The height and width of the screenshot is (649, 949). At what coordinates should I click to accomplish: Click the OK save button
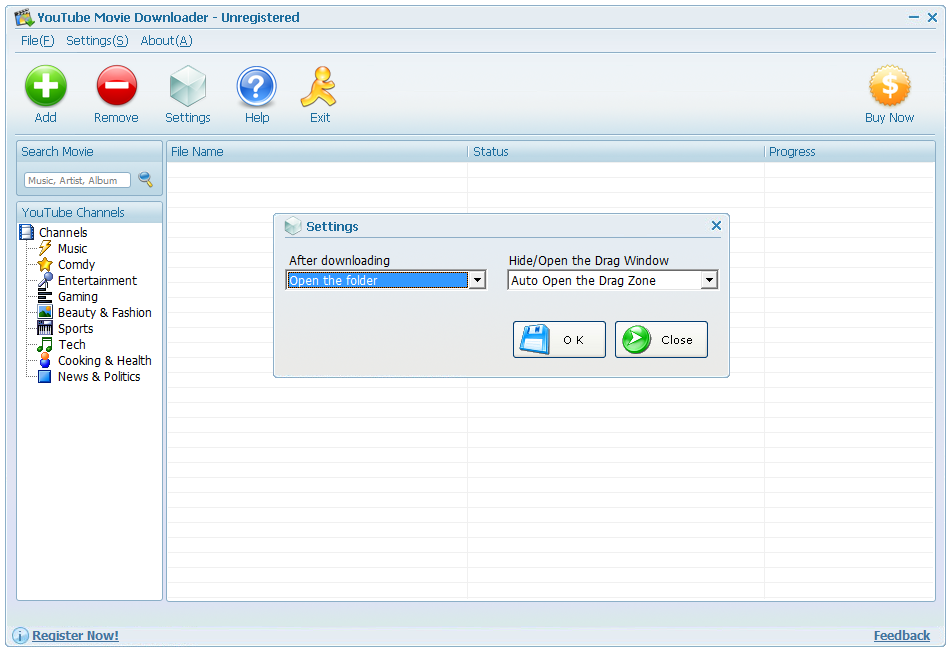[x=559, y=340]
